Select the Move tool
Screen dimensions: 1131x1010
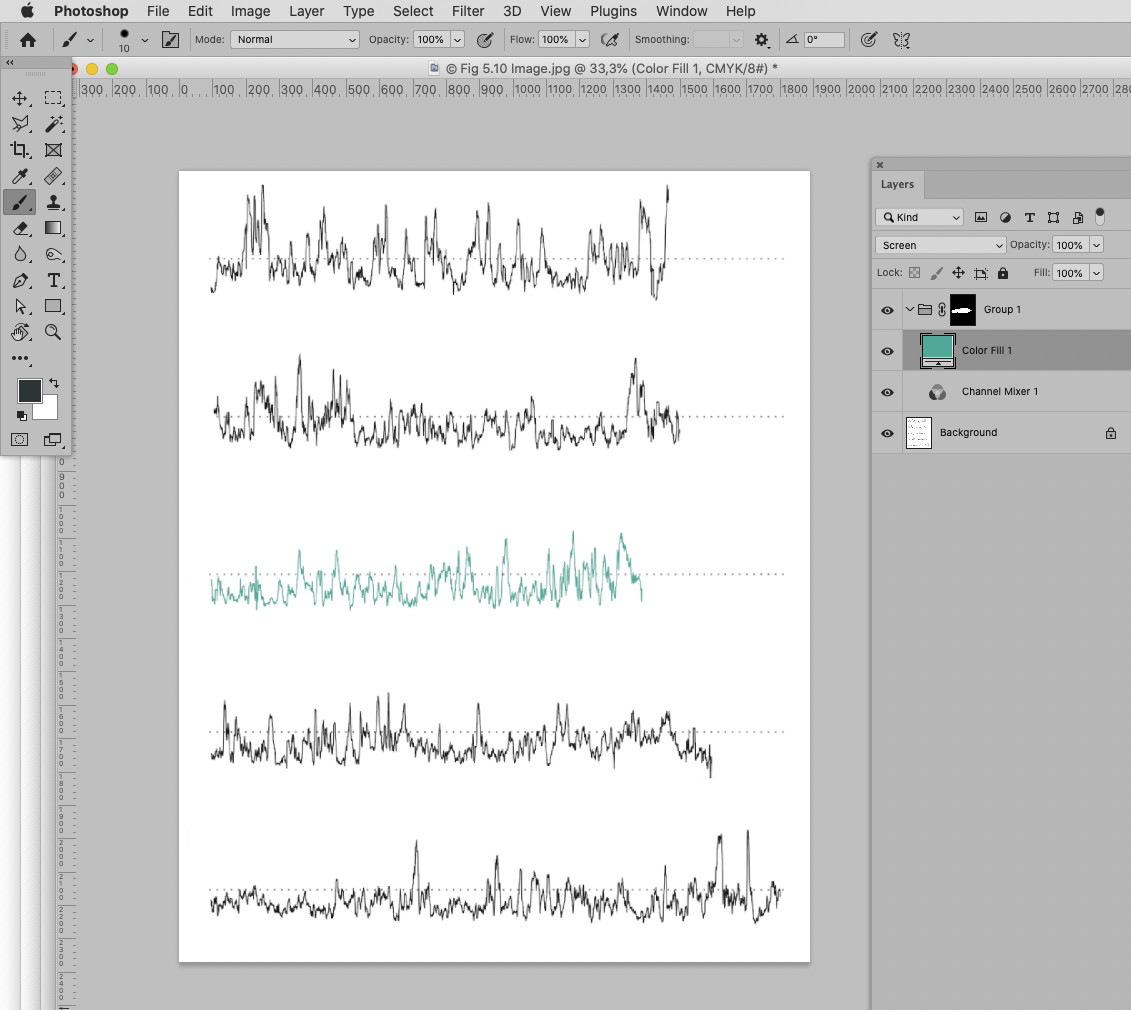[x=21, y=97]
